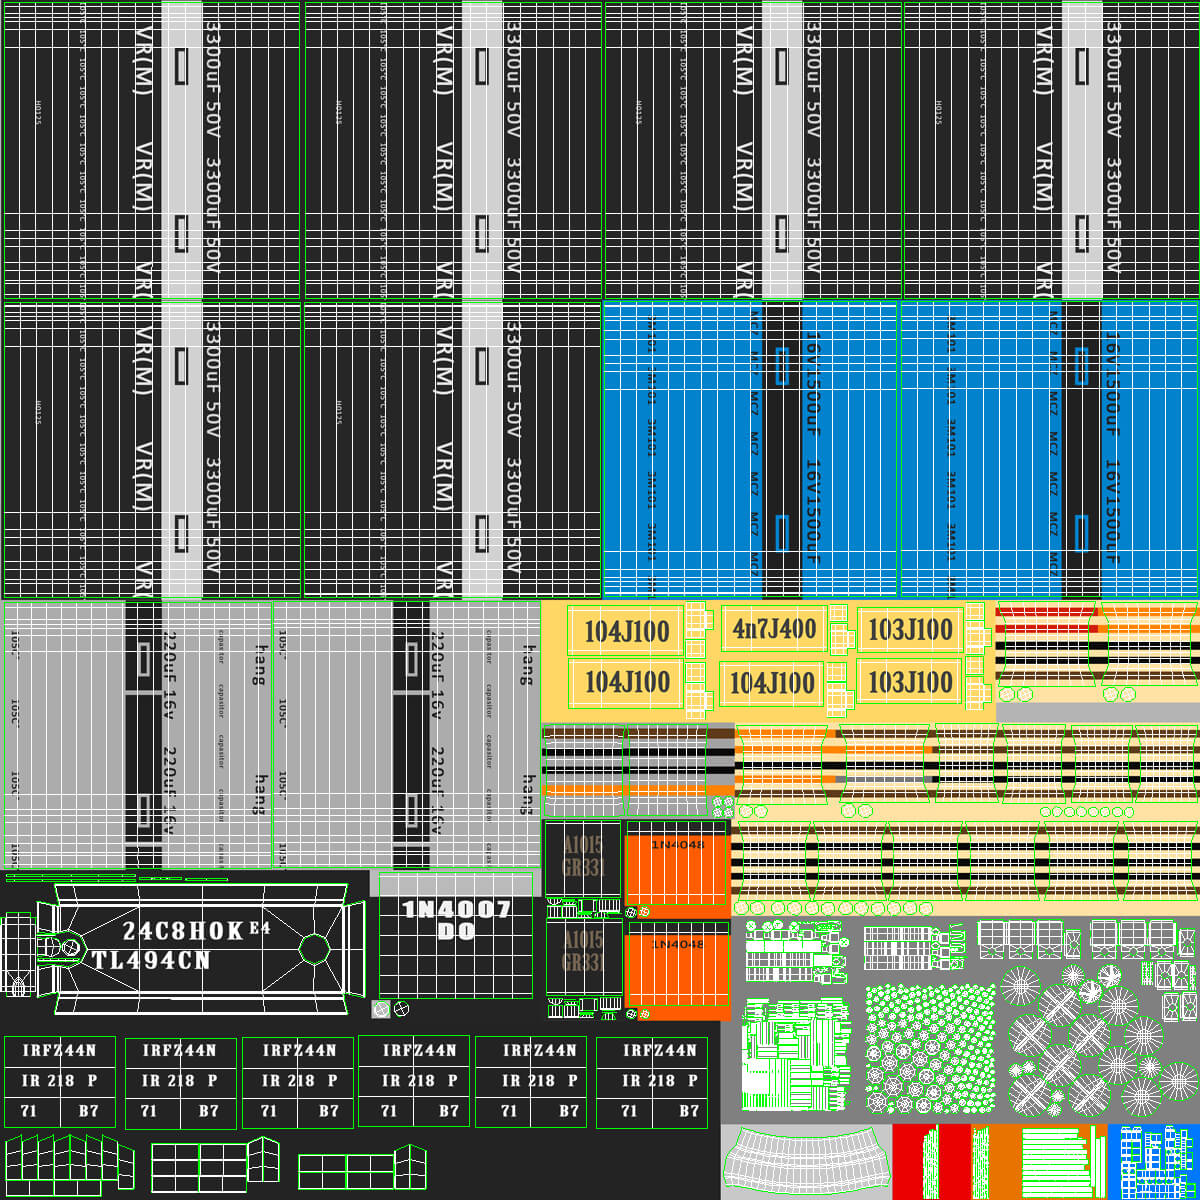Click the hexagon outline on the TL494CN chip
1200x1200 pixels.
tap(314, 947)
